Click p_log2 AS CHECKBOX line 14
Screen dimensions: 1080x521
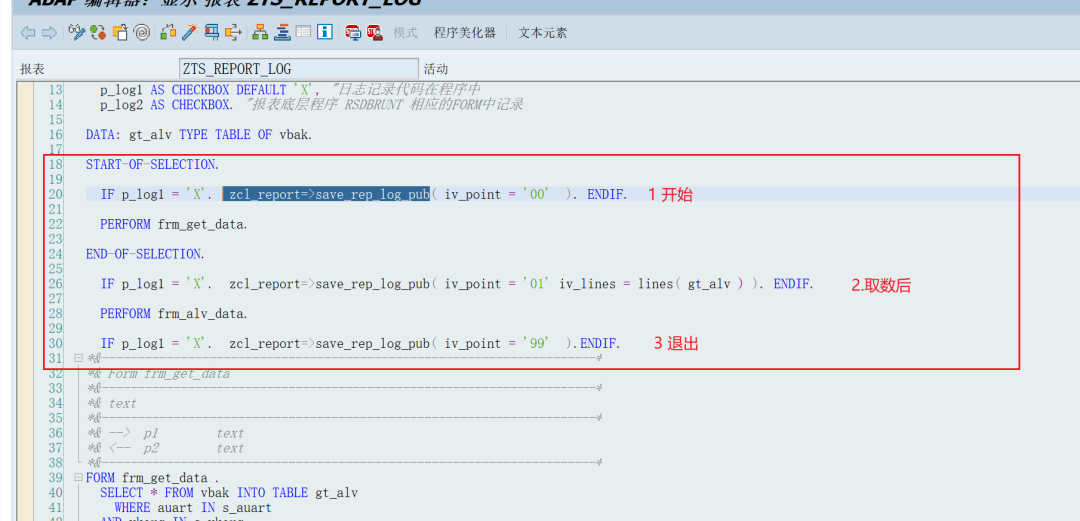(167, 105)
